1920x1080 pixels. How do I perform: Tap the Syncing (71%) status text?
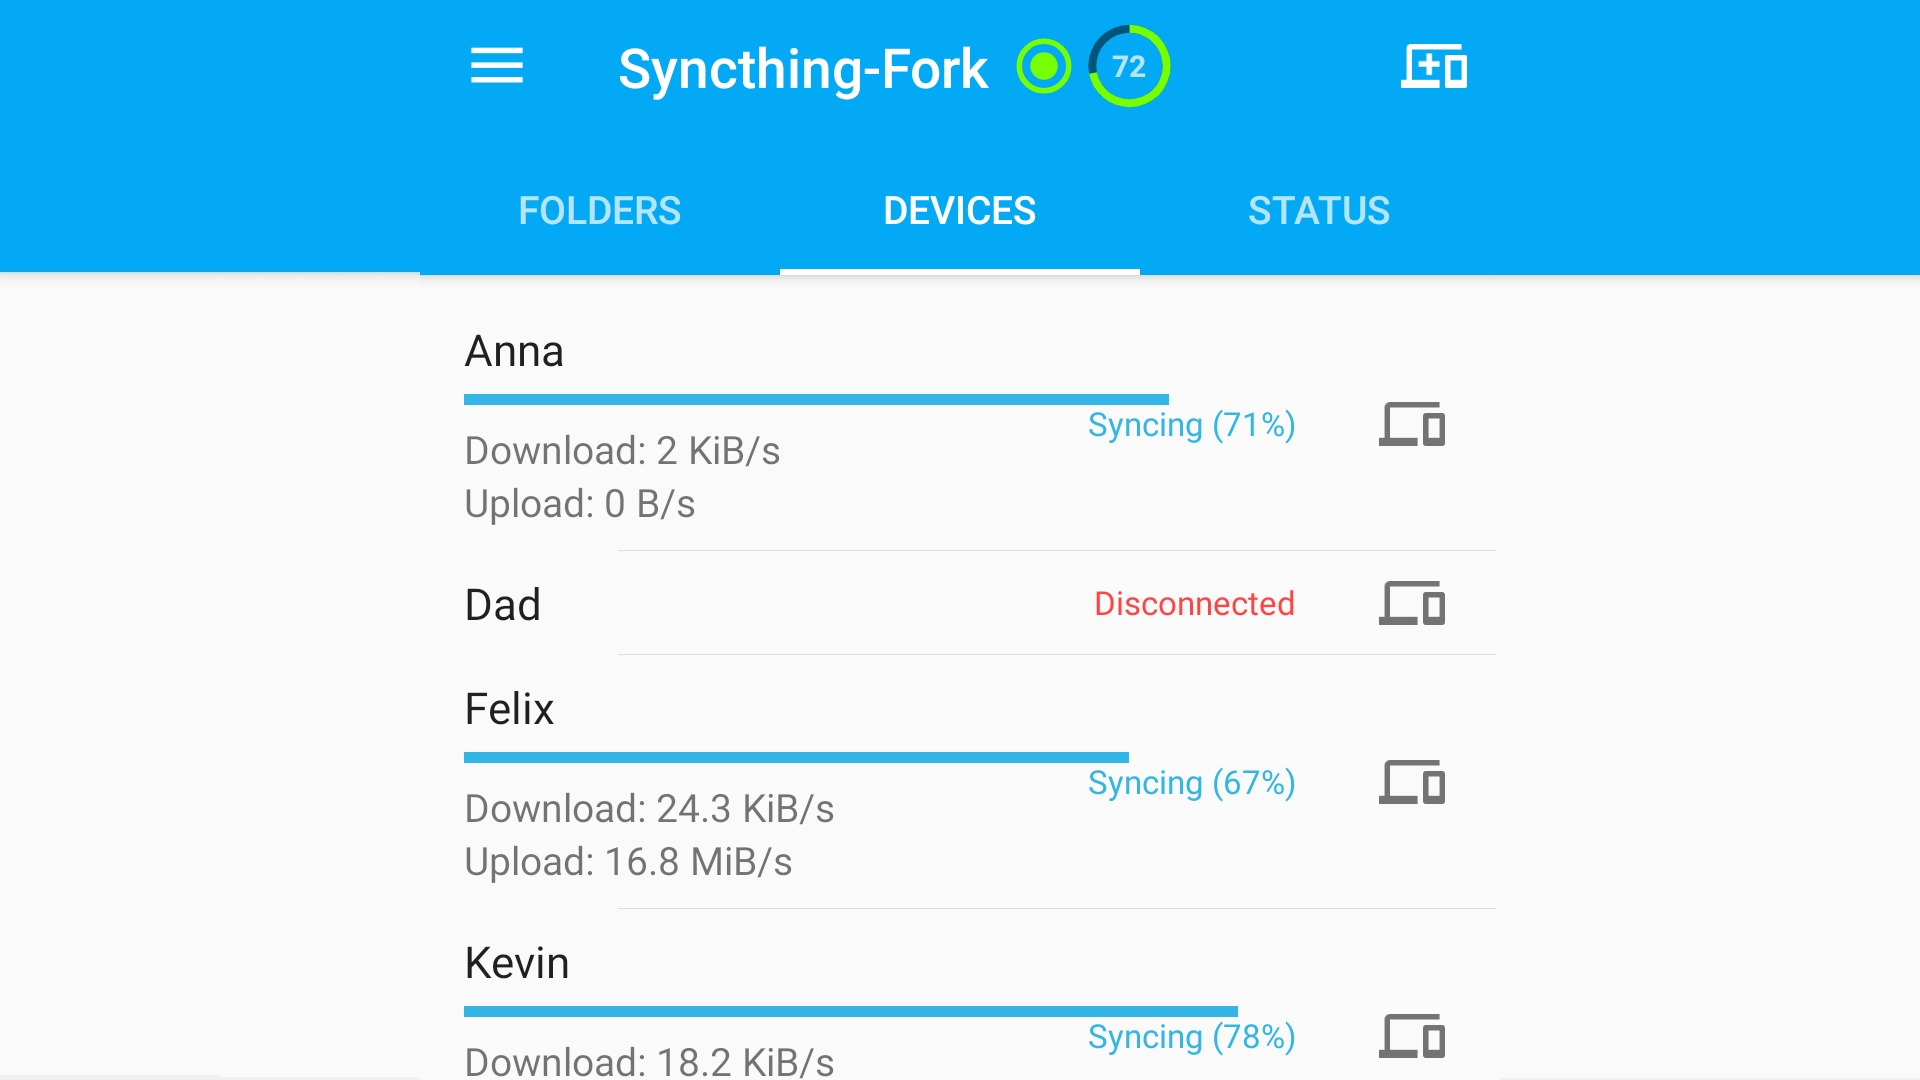pyautogui.click(x=1191, y=425)
